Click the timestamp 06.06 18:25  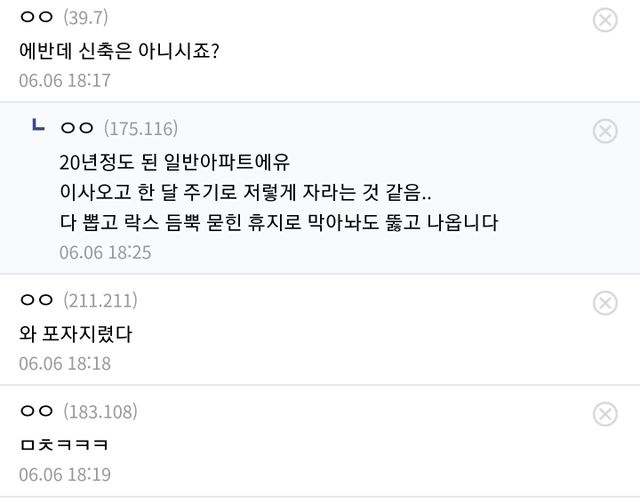click(x=105, y=251)
